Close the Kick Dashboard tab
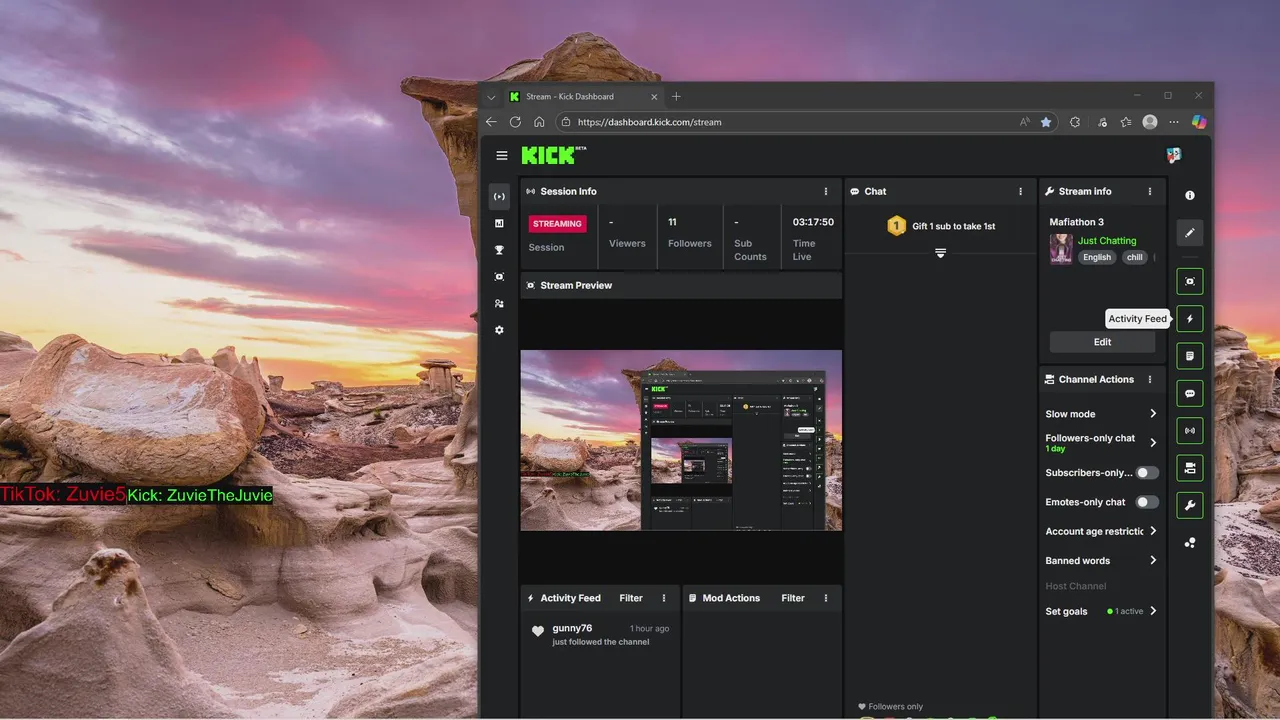This screenshot has width=1280, height=720. (x=655, y=97)
